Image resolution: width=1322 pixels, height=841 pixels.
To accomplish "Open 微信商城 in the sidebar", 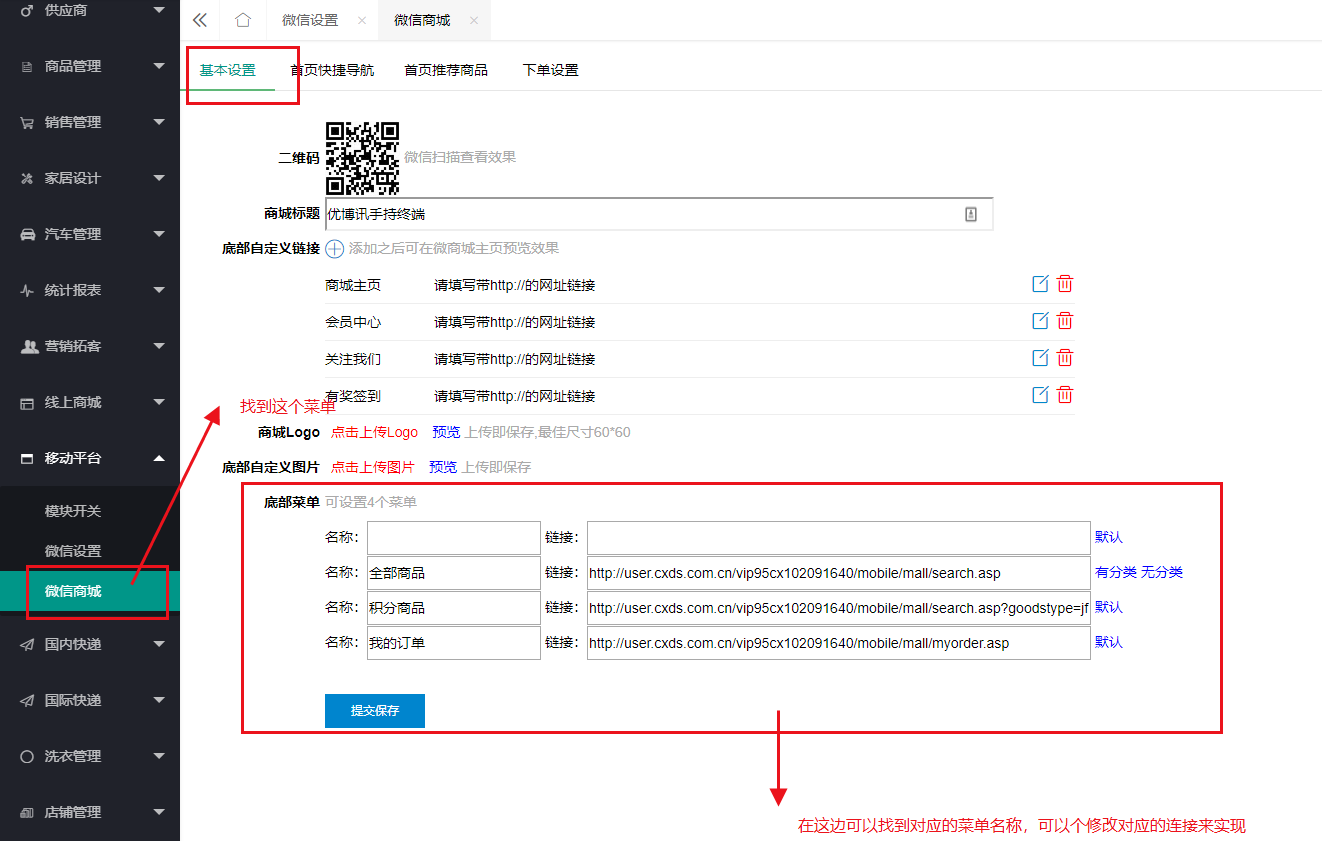I will click(73, 591).
